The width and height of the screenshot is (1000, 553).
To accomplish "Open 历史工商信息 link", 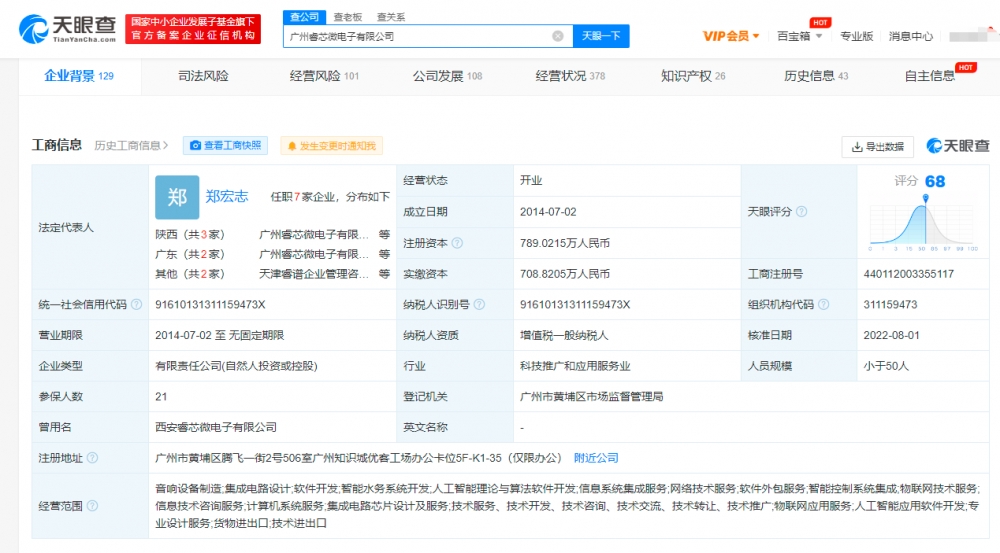I will pyautogui.click(x=131, y=145).
